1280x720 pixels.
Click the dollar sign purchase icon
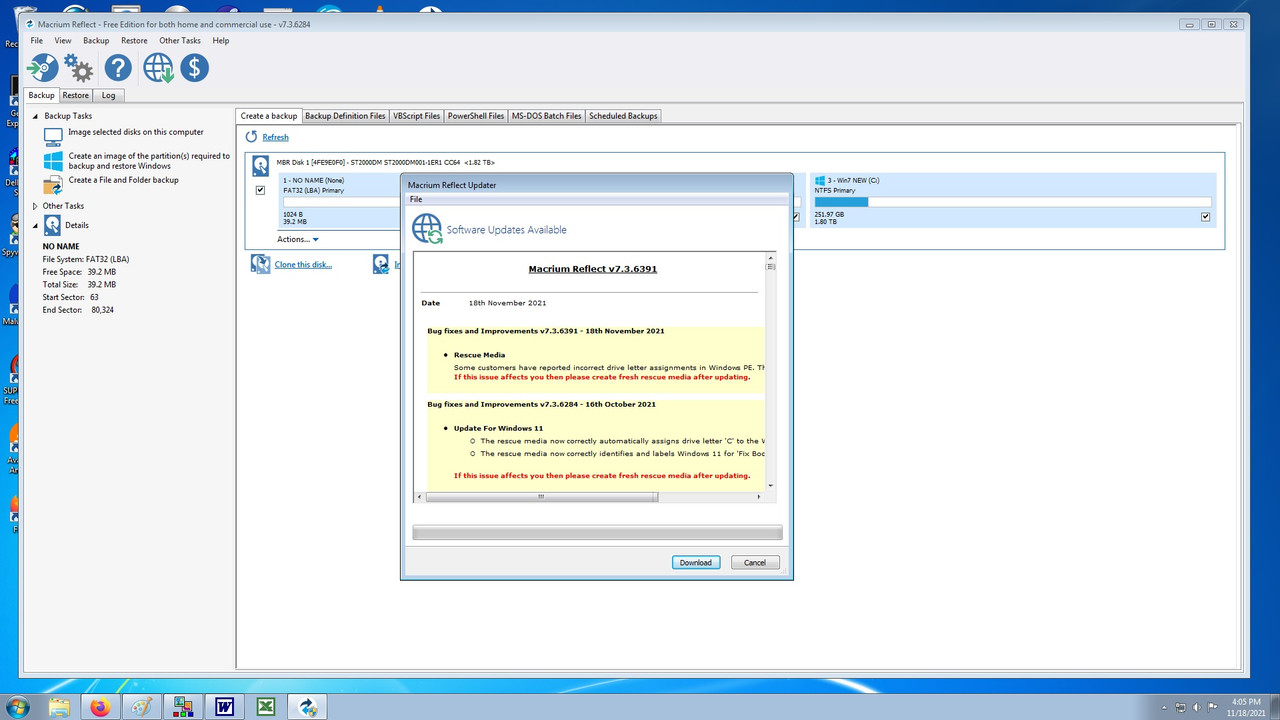194,68
